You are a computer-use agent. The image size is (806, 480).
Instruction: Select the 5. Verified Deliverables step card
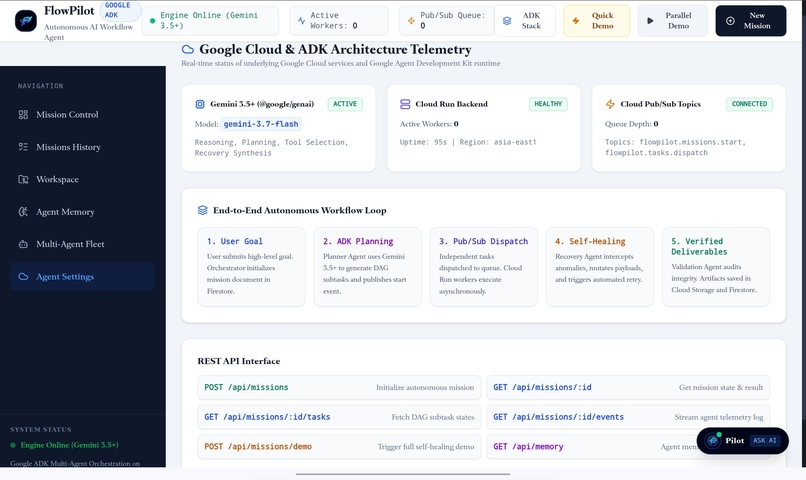coord(716,267)
